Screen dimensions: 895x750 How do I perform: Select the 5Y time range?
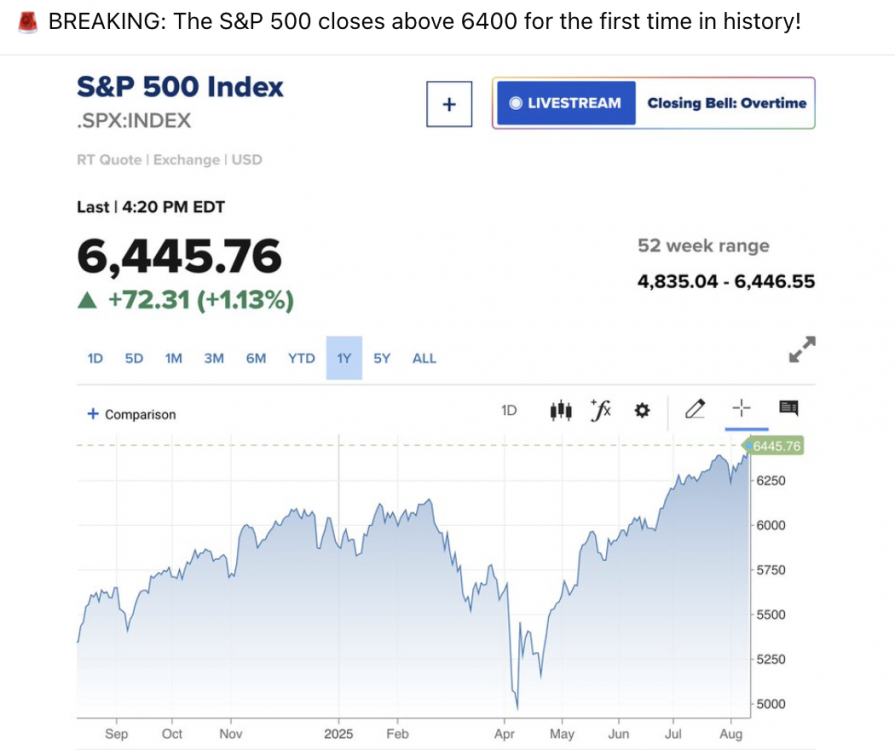click(382, 358)
